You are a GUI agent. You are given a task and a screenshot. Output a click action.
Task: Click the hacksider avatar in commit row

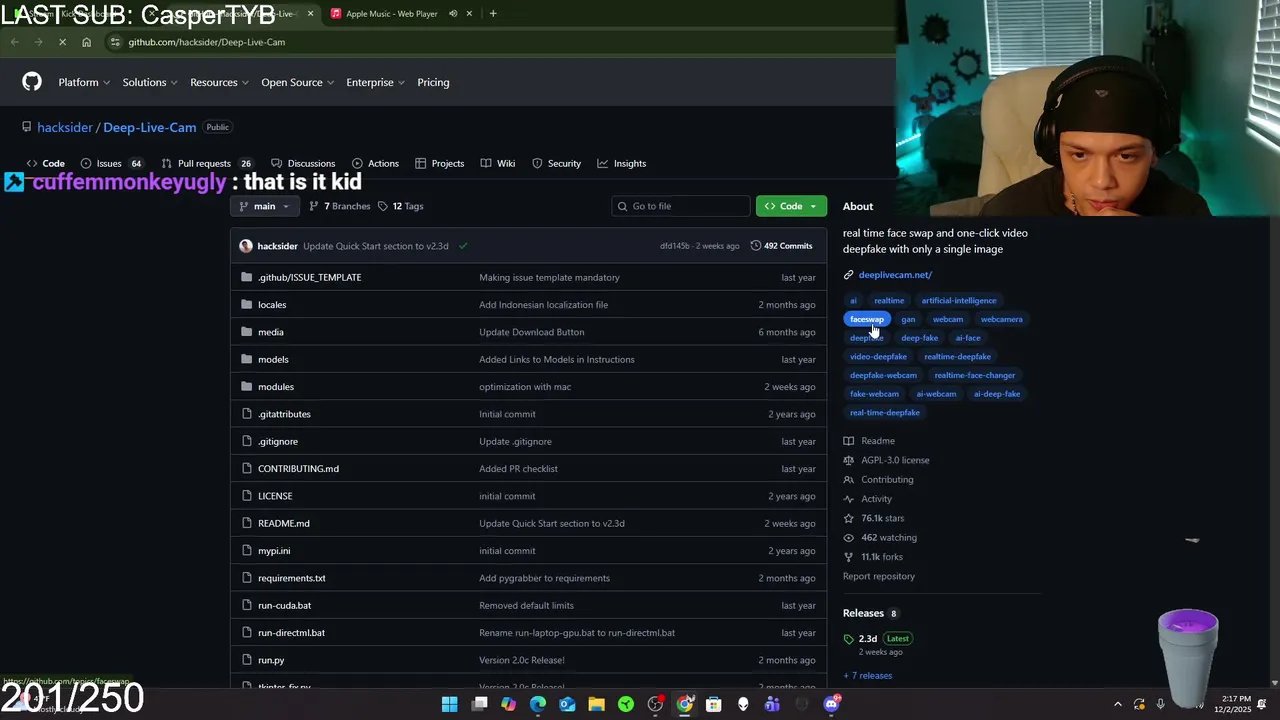click(246, 246)
